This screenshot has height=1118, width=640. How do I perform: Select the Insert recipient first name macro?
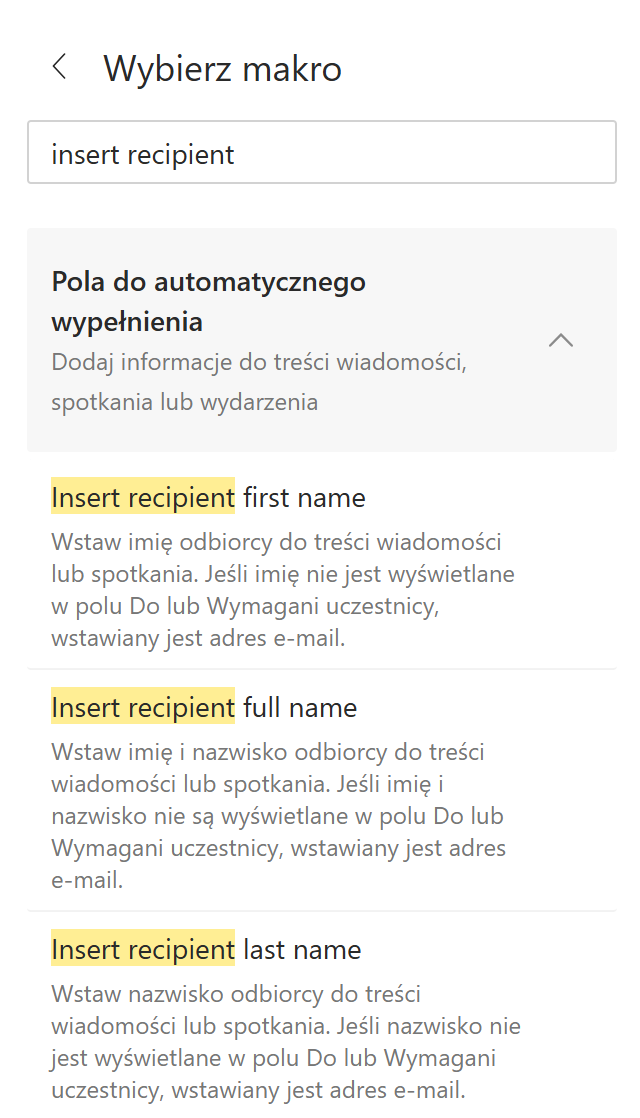(x=208, y=497)
